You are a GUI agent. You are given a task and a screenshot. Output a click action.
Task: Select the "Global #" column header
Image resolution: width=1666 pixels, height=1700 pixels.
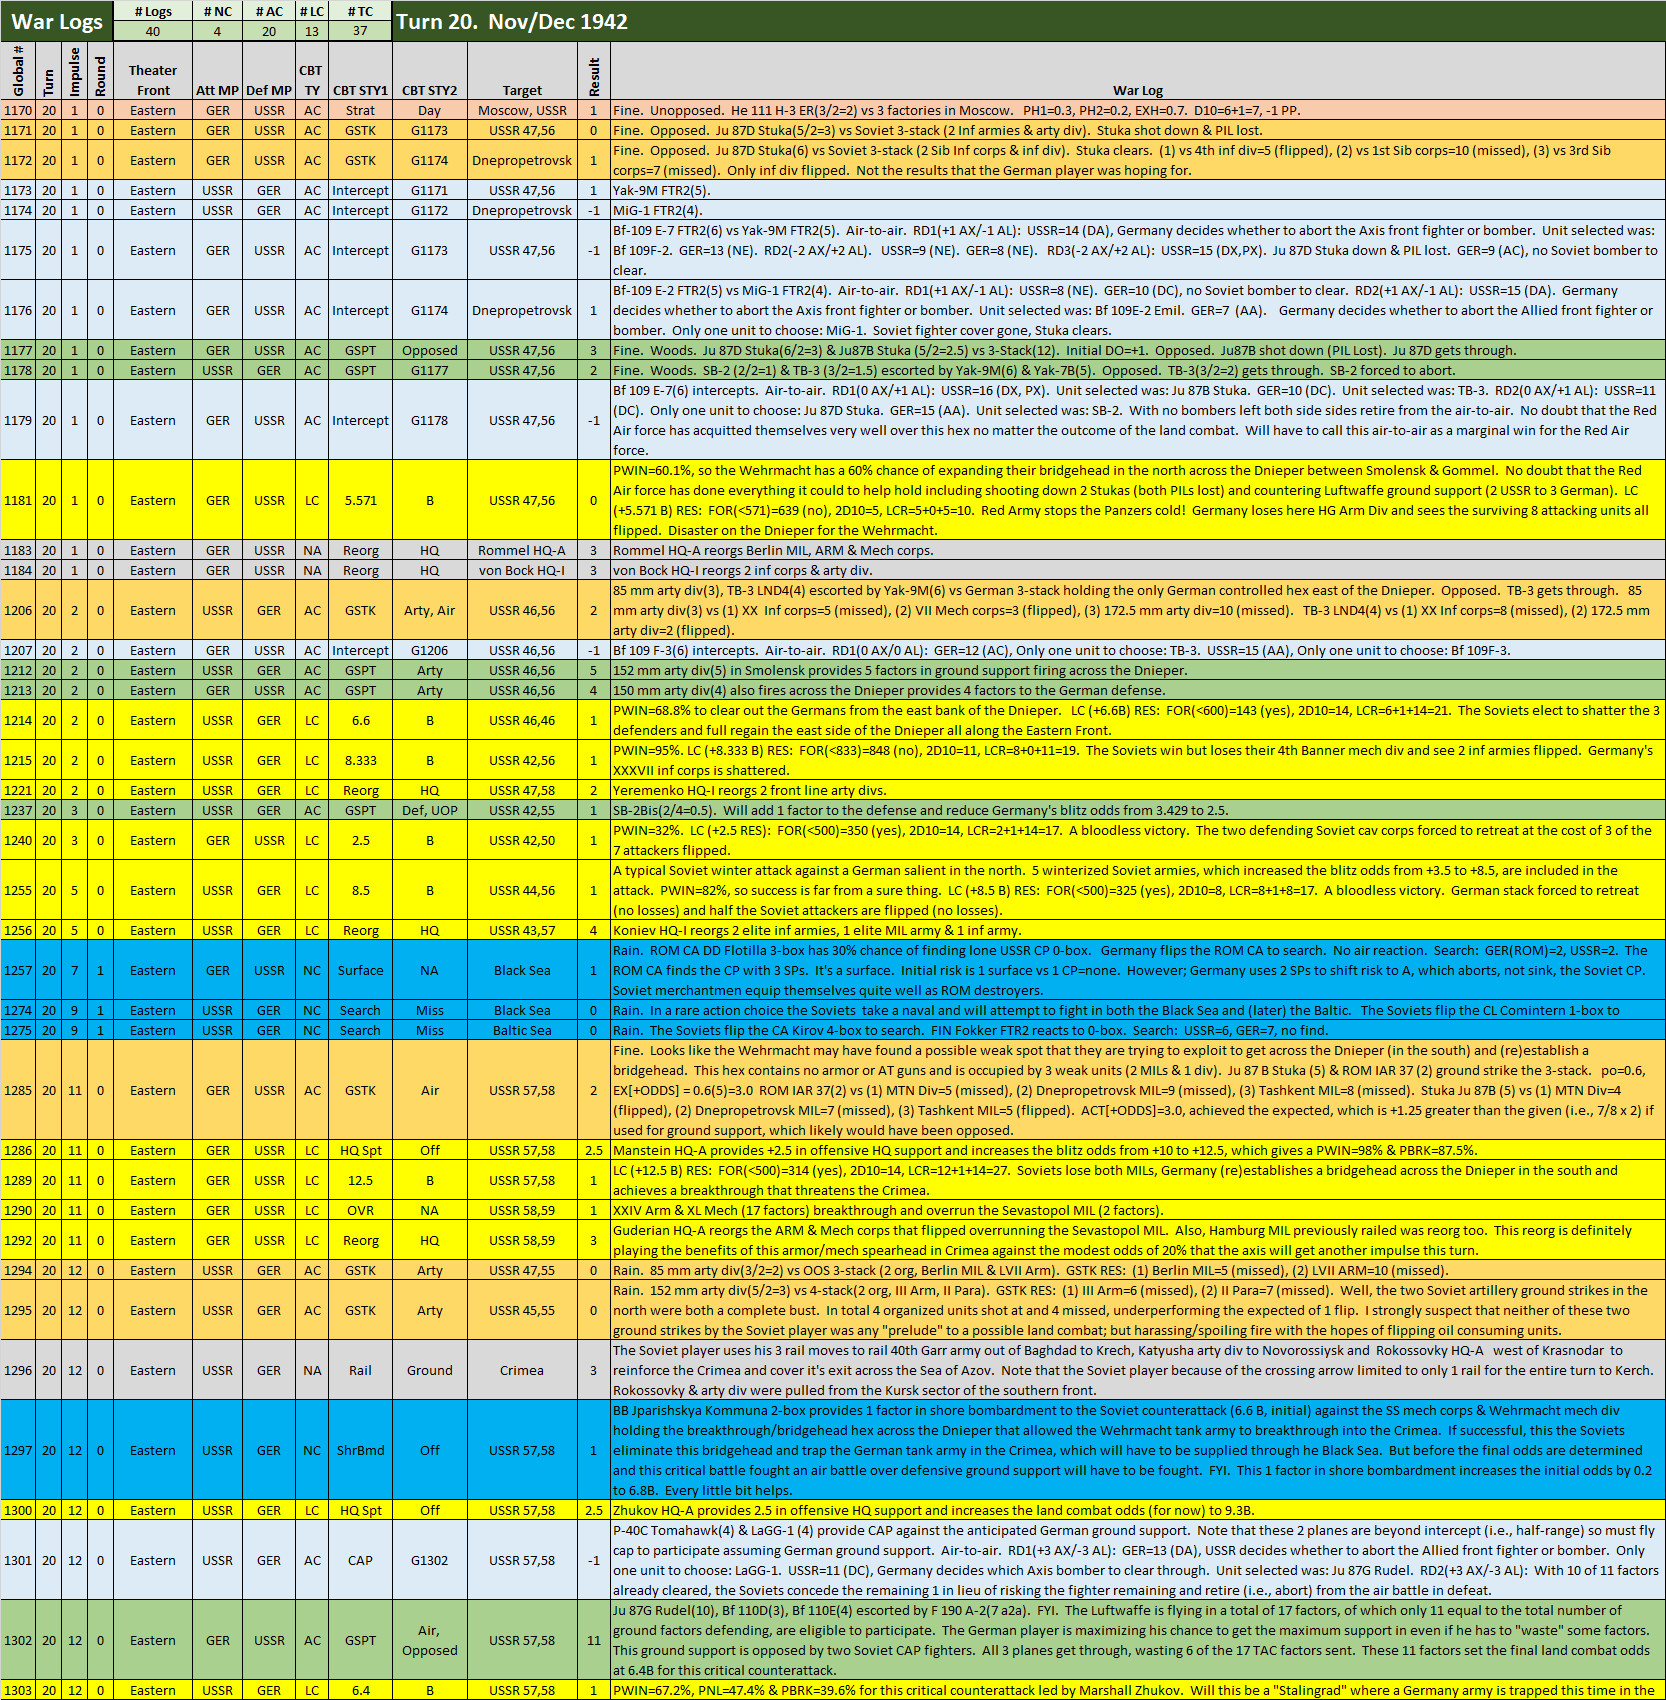pos(18,71)
